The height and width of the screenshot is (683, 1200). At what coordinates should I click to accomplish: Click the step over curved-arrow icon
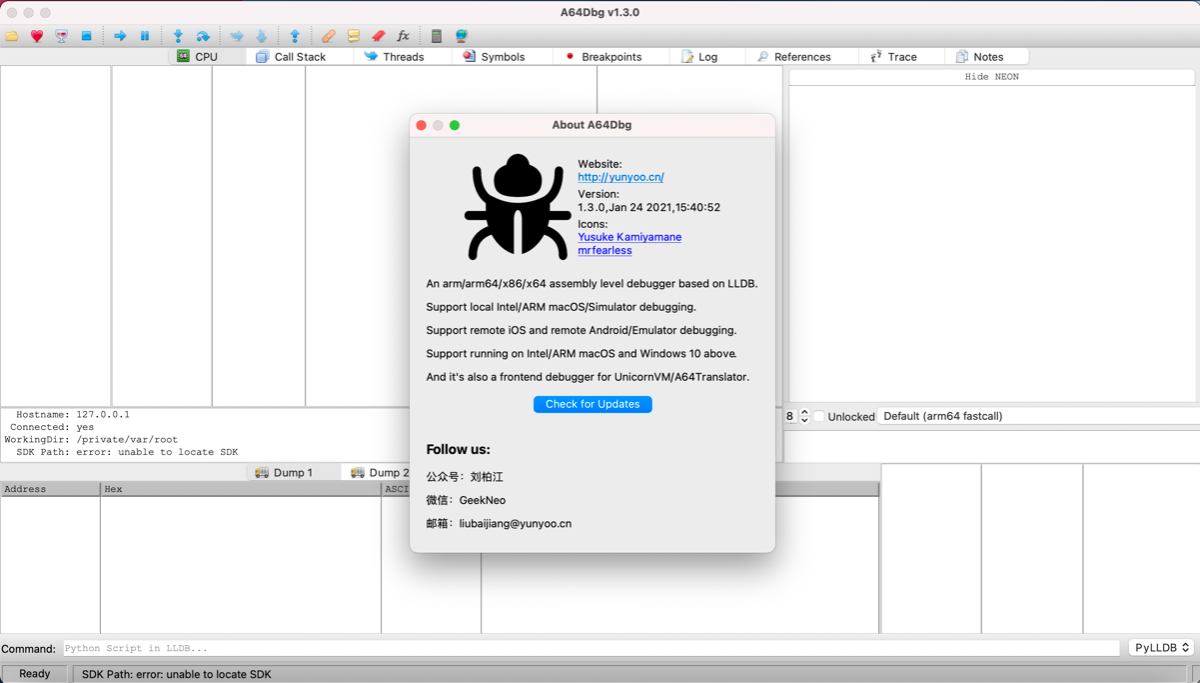(203, 36)
